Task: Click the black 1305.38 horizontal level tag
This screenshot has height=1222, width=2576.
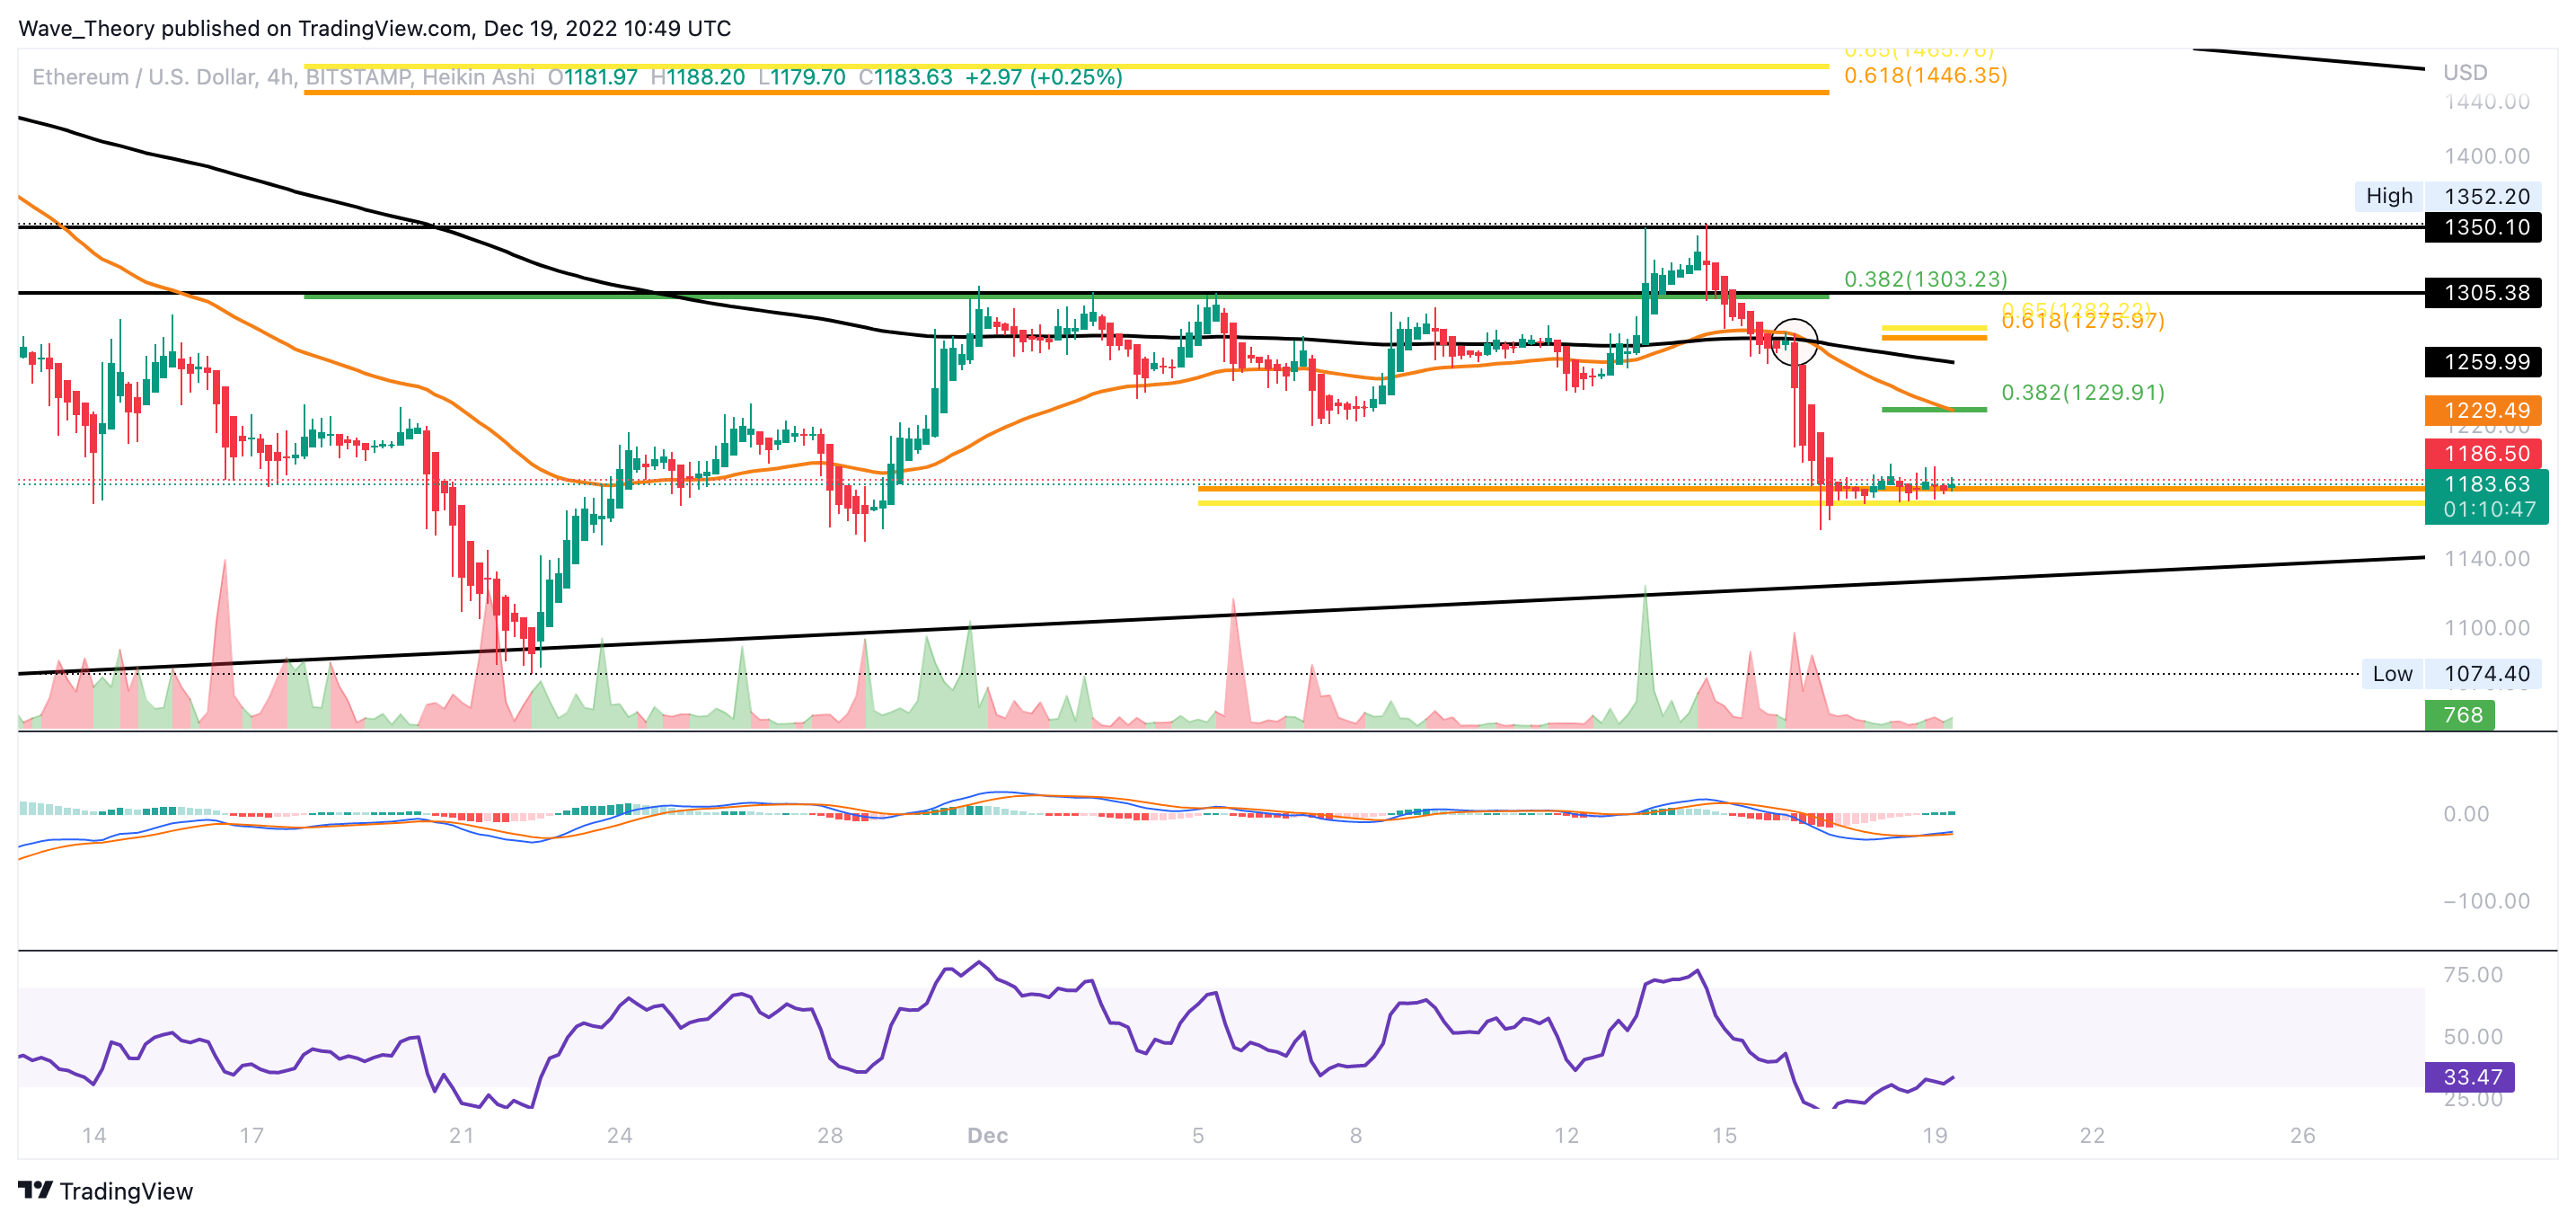Action: tap(2483, 293)
